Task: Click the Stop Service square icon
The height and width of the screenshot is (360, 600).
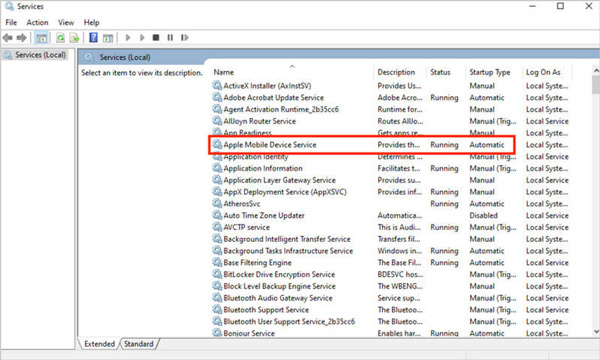Action: [156, 37]
